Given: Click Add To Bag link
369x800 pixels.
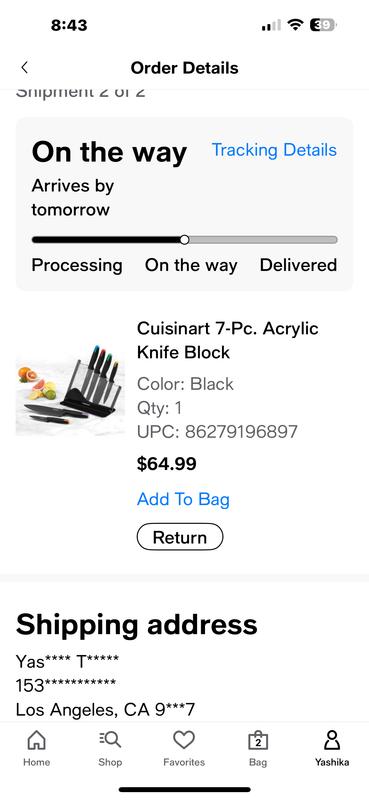Looking at the screenshot, I should (x=183, y=499).
